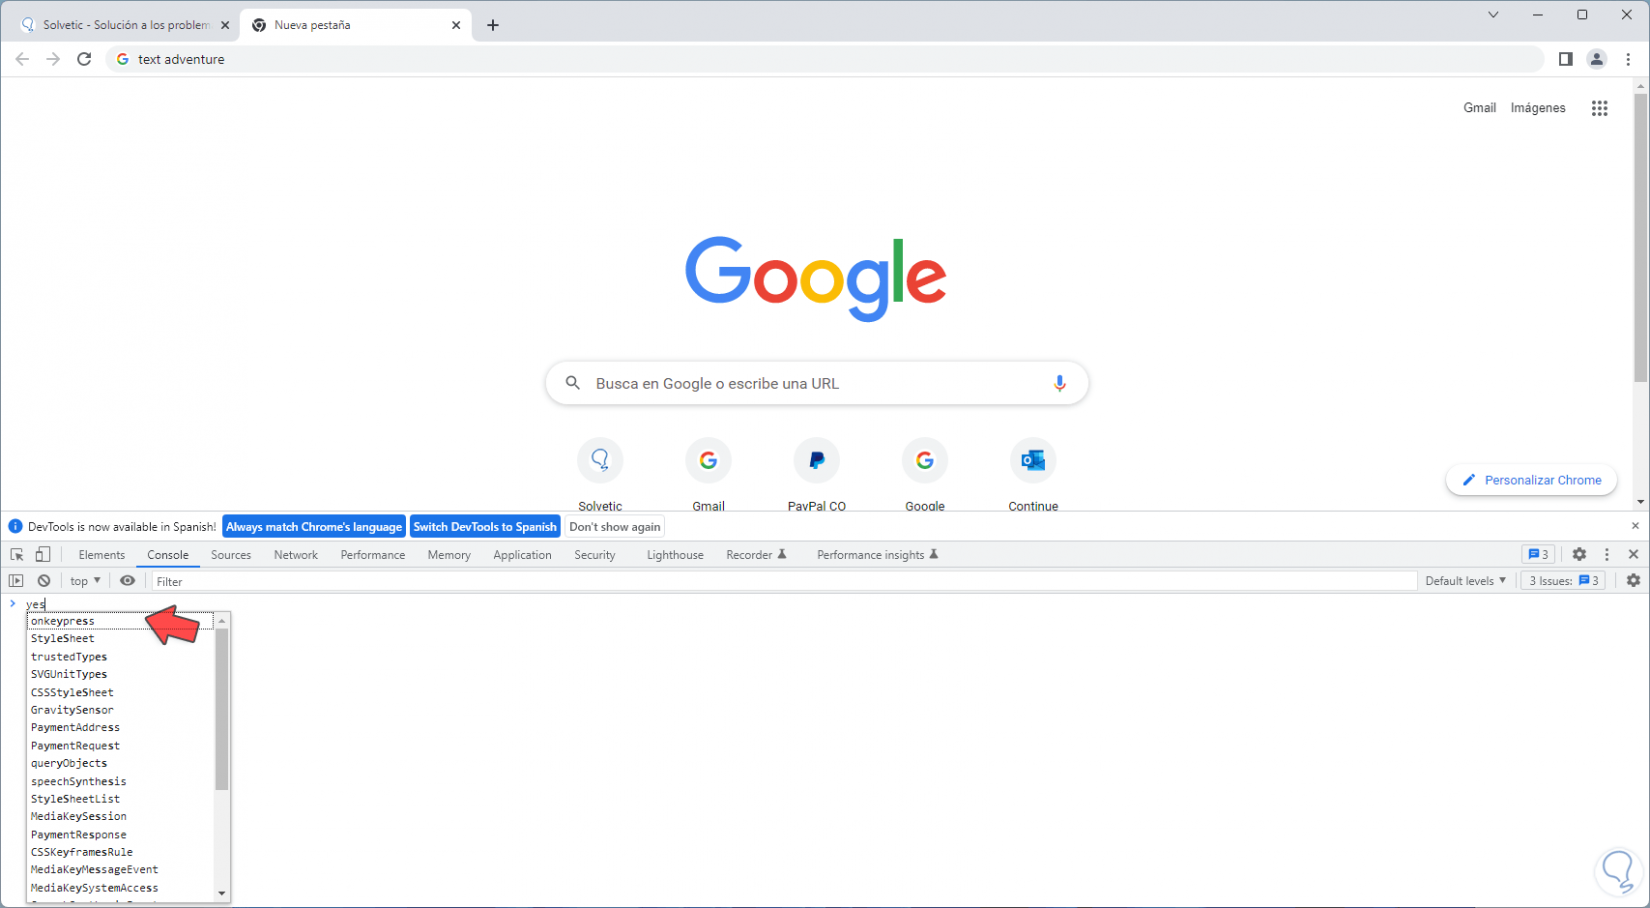The width and height of the screenshot is (1650, 908).
Task: Clear the console output
Action: pyautogui.click(x=44, y=581)
